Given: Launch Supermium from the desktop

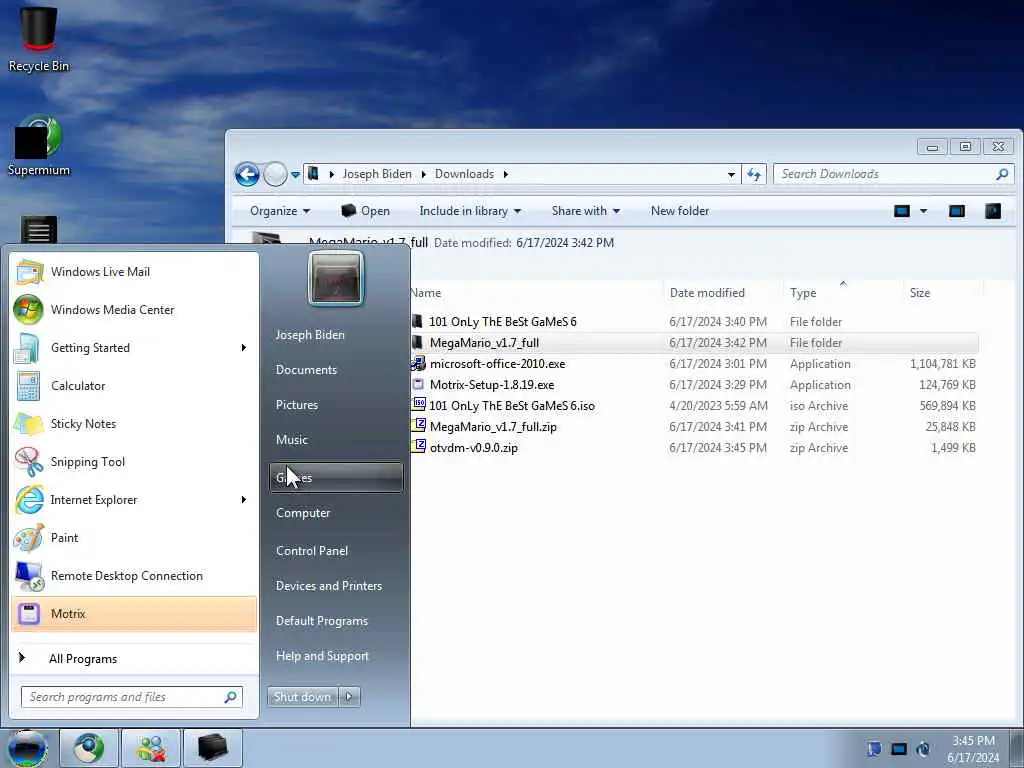Looking at the screenshot, I should 39,146.
